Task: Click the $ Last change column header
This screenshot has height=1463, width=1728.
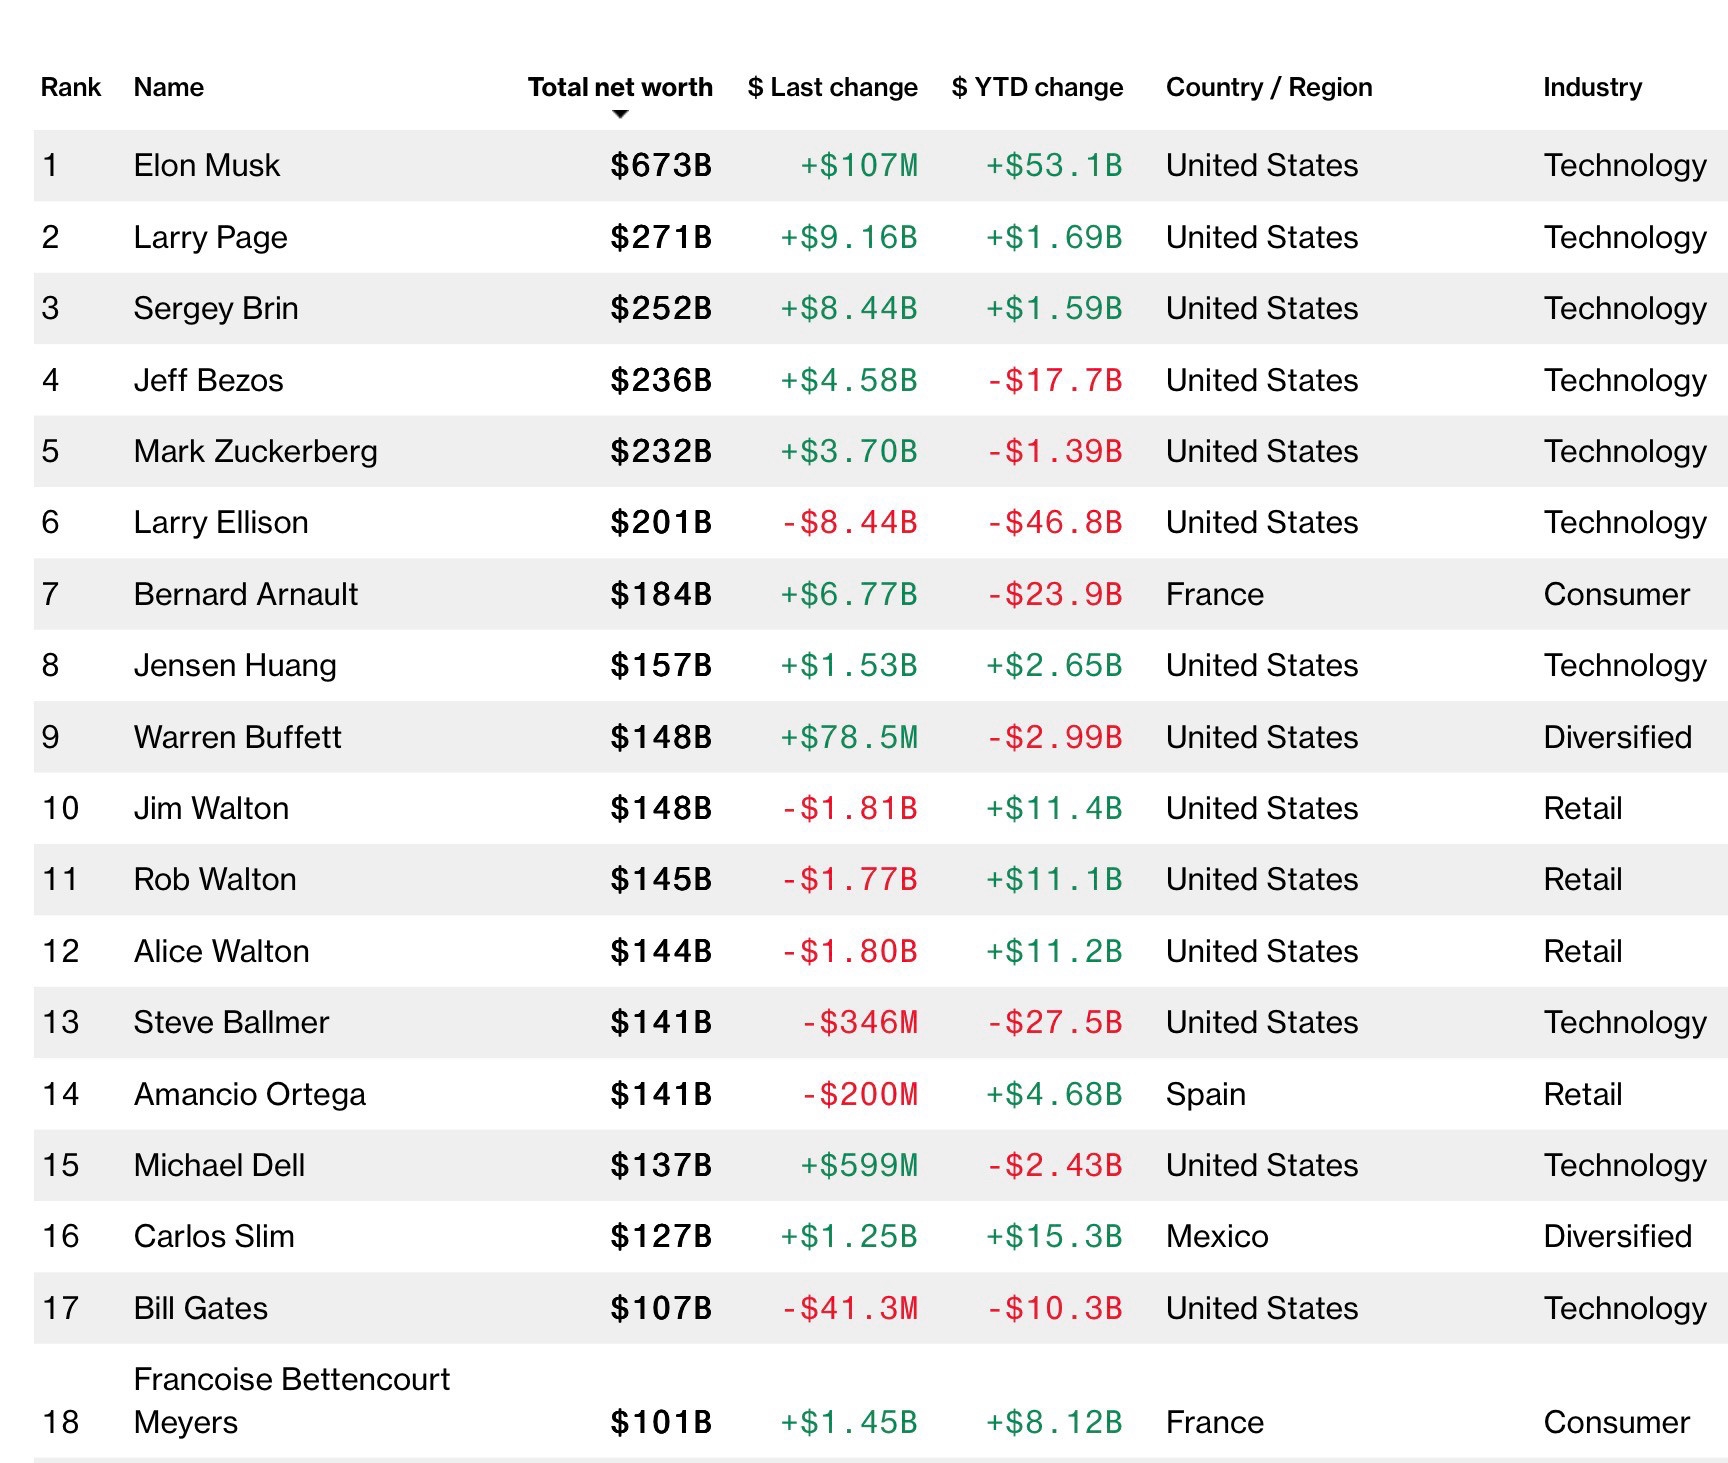Action: point(832,87)
